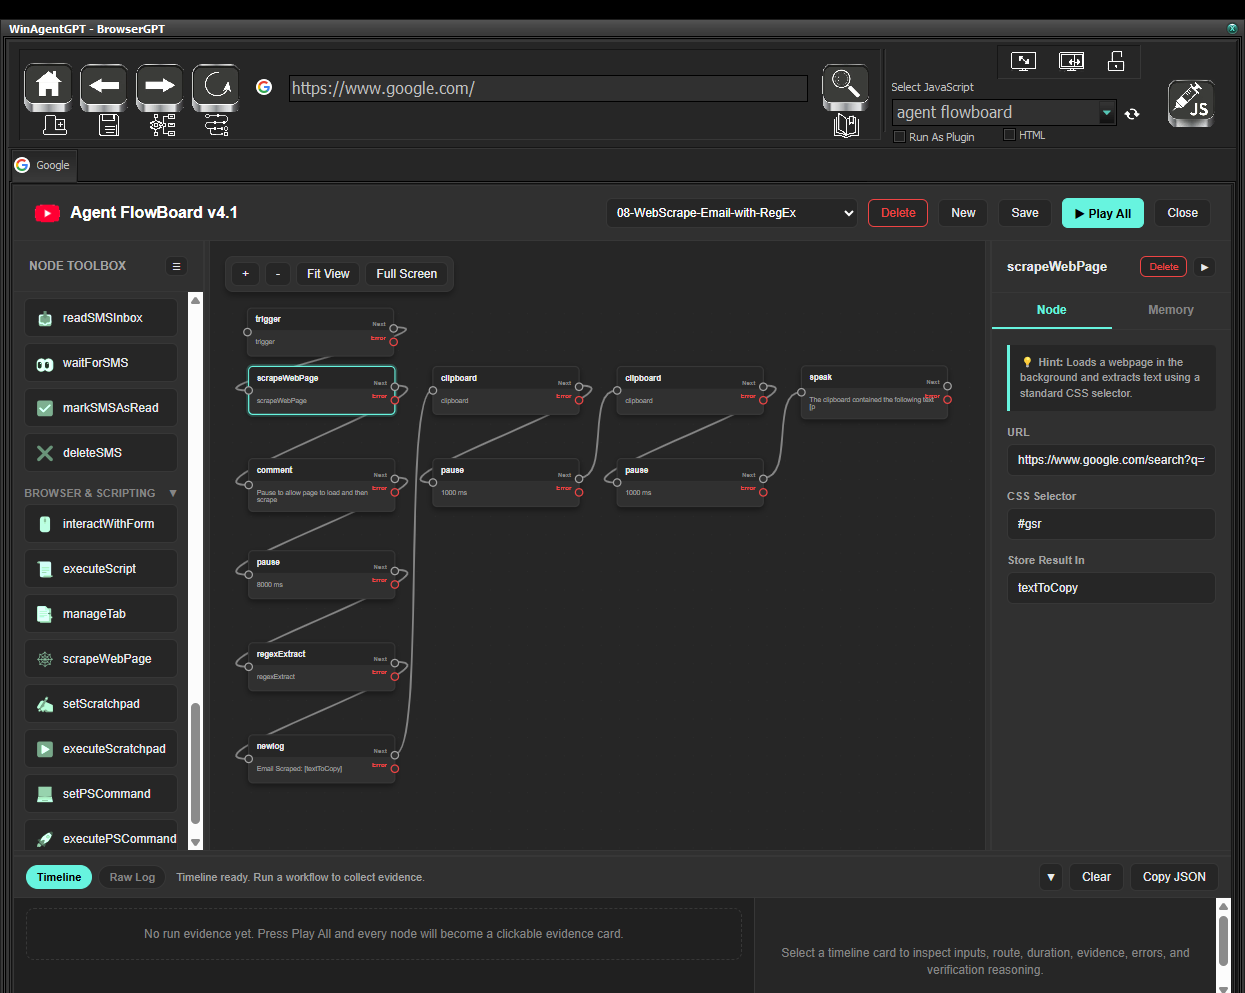Edit the CSS Selector field

tap(1111, 524)
